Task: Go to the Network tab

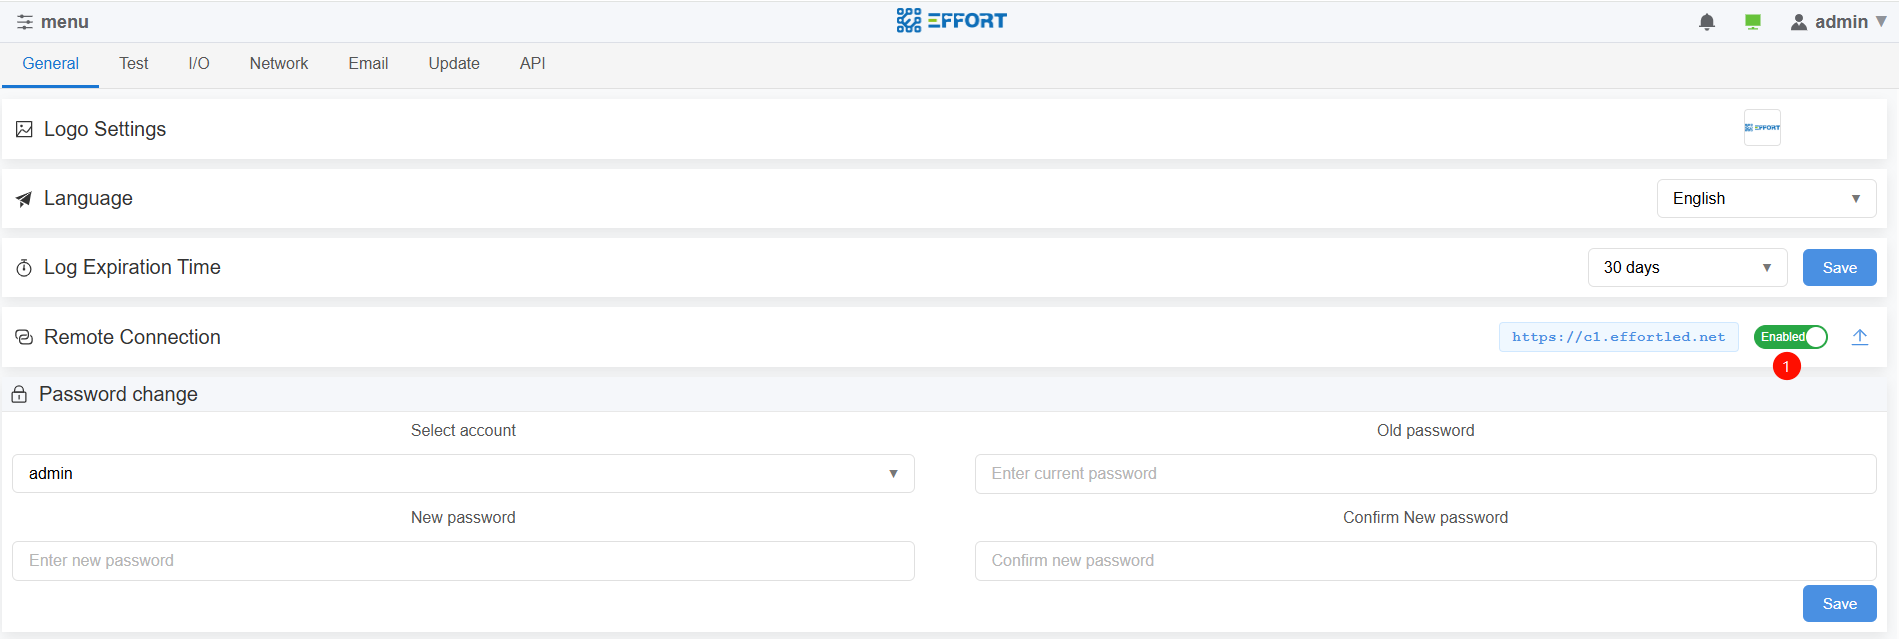Action: (279, 64)
